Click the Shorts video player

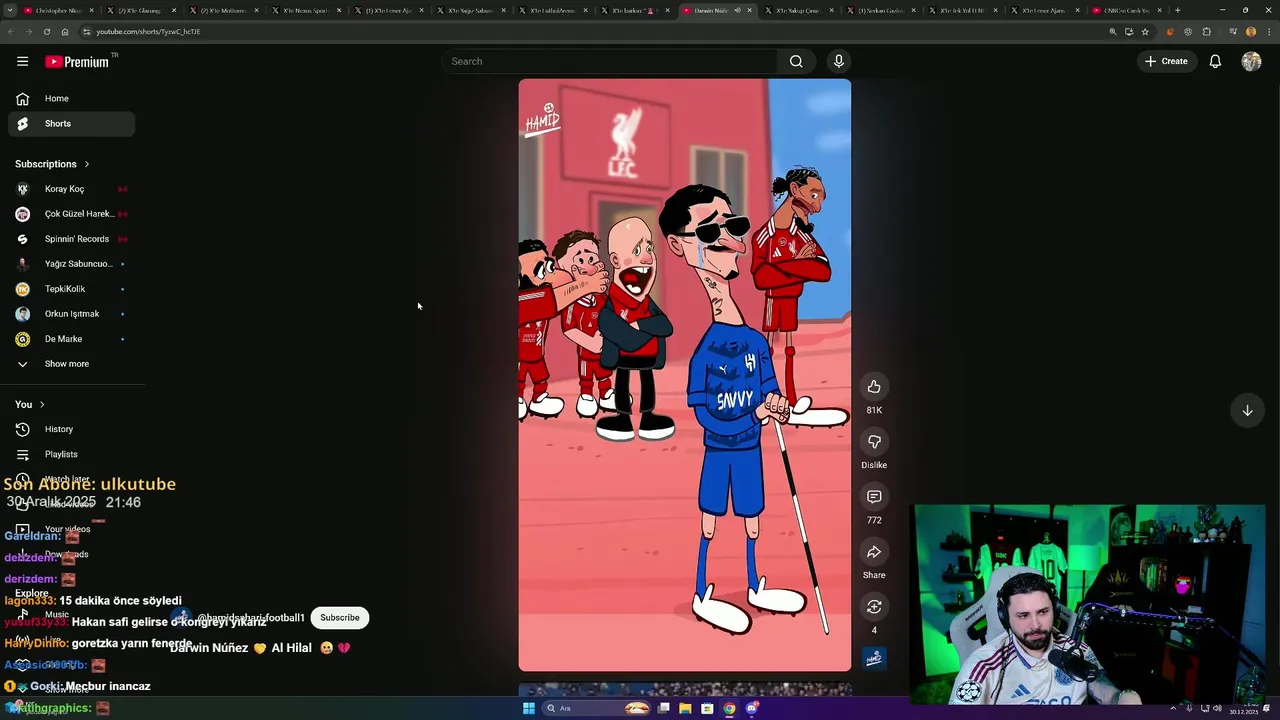[x=685, y=375]
